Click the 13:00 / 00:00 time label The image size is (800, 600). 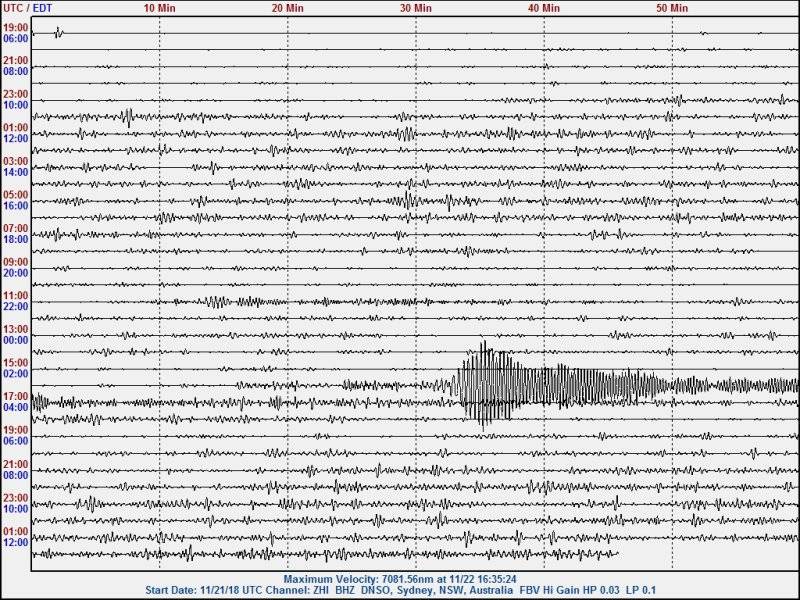(14, 336)
